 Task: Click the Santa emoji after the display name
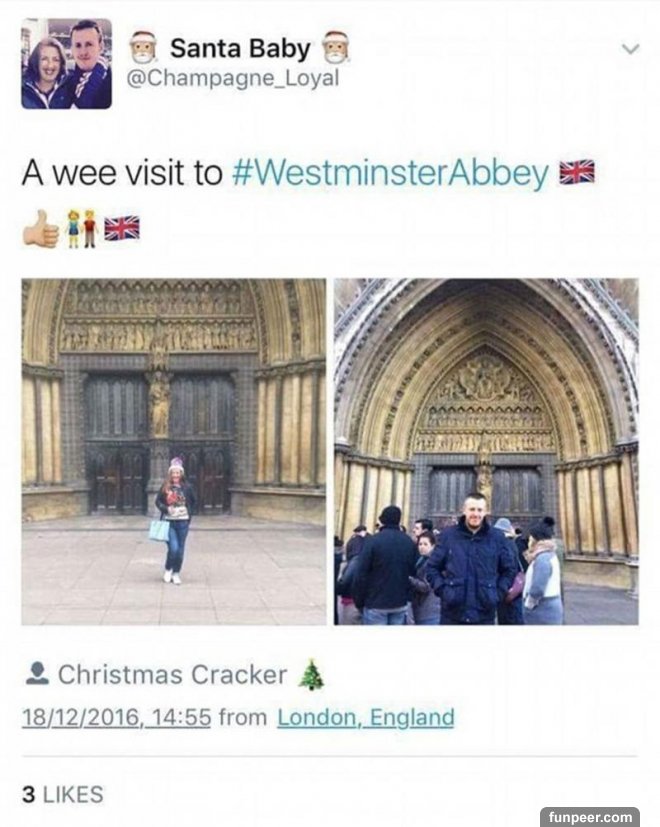tap(336, 47)
